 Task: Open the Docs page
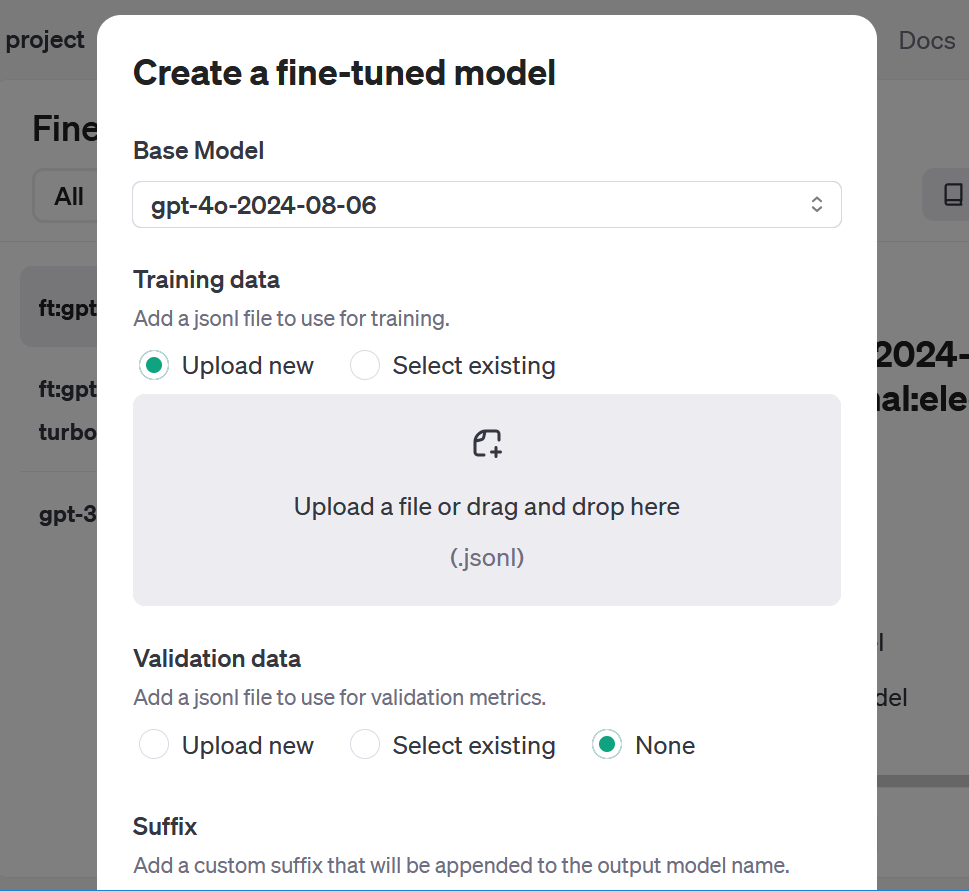[926, 40]
